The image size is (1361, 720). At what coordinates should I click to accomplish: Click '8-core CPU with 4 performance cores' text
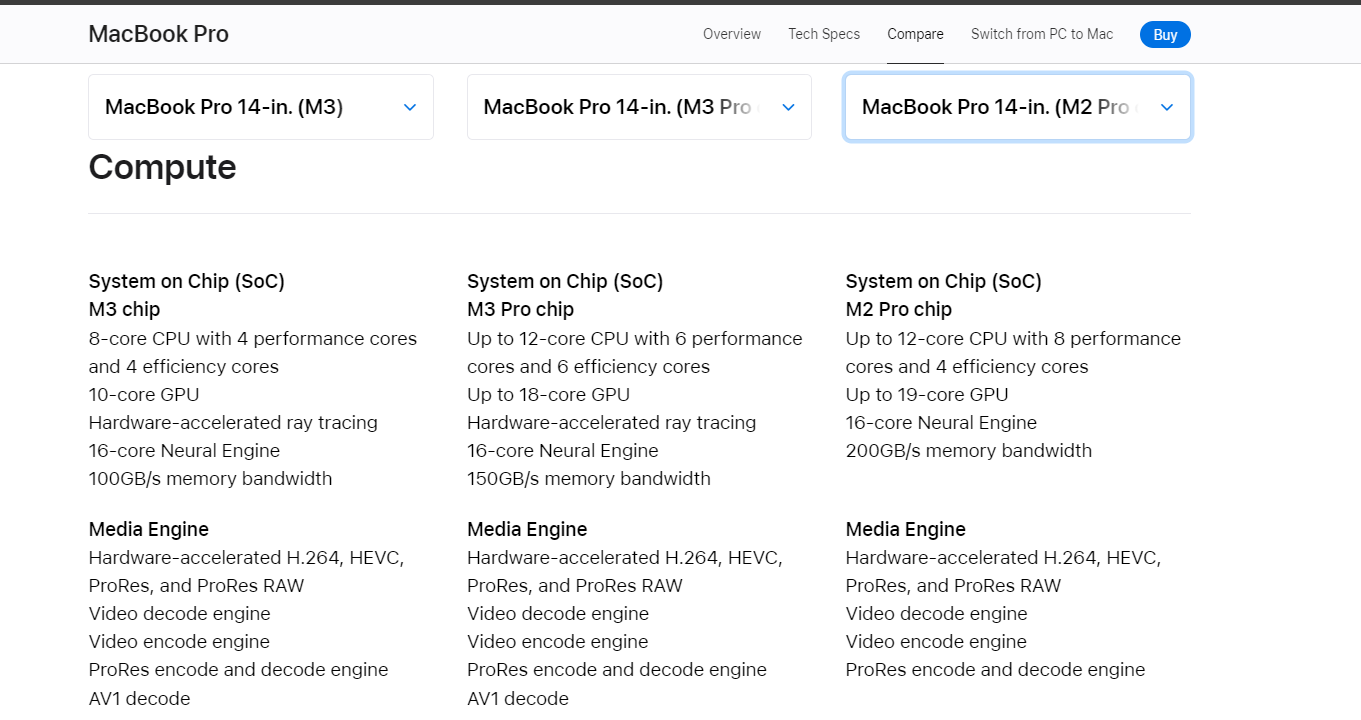tap(253, 338)
